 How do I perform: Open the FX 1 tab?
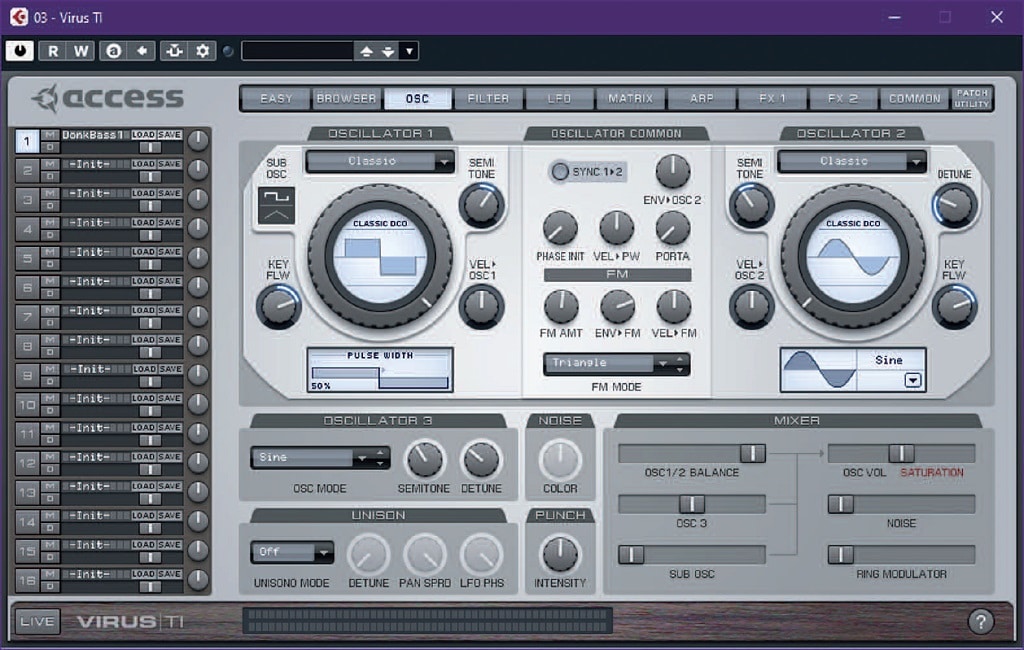(773, 99)
